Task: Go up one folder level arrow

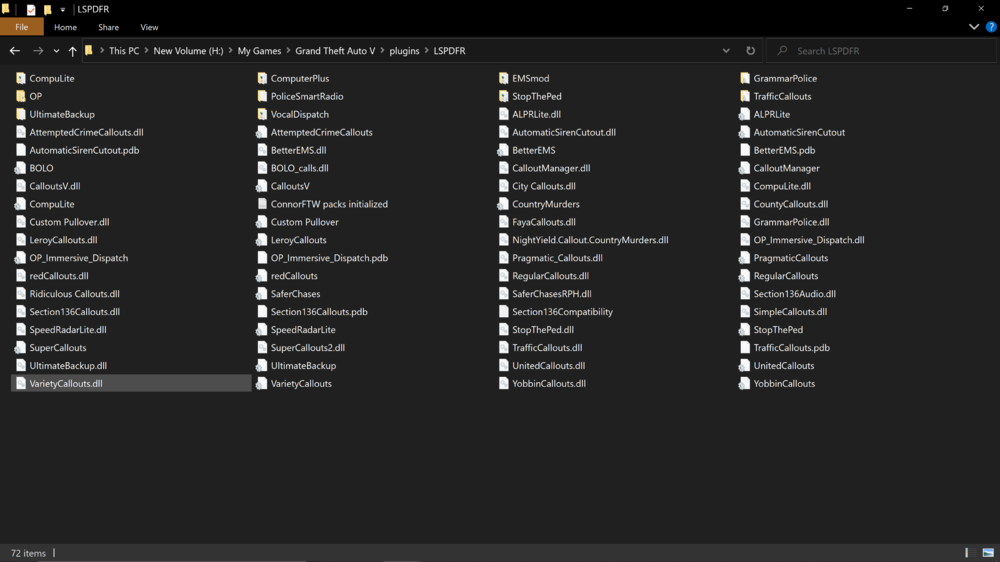Action: point(72,51)
